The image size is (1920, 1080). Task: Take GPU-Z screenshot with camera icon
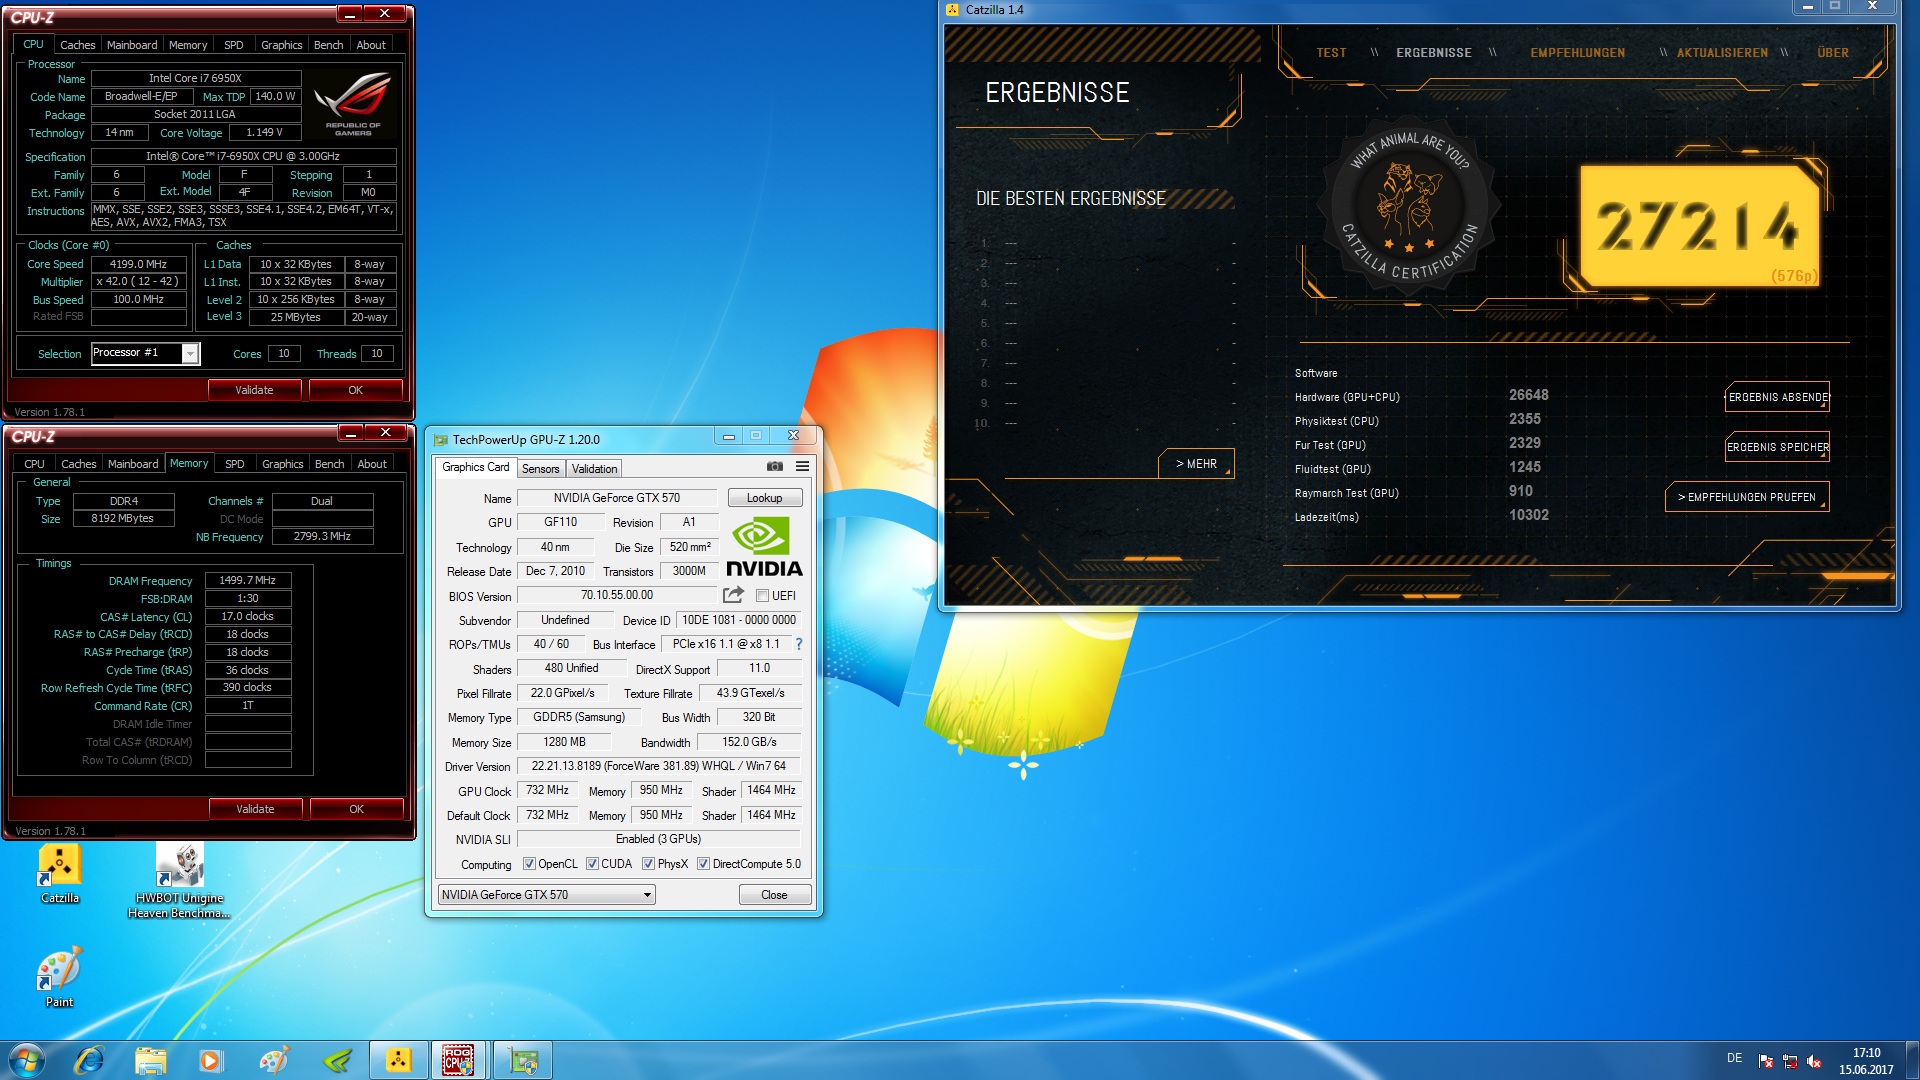774,467
